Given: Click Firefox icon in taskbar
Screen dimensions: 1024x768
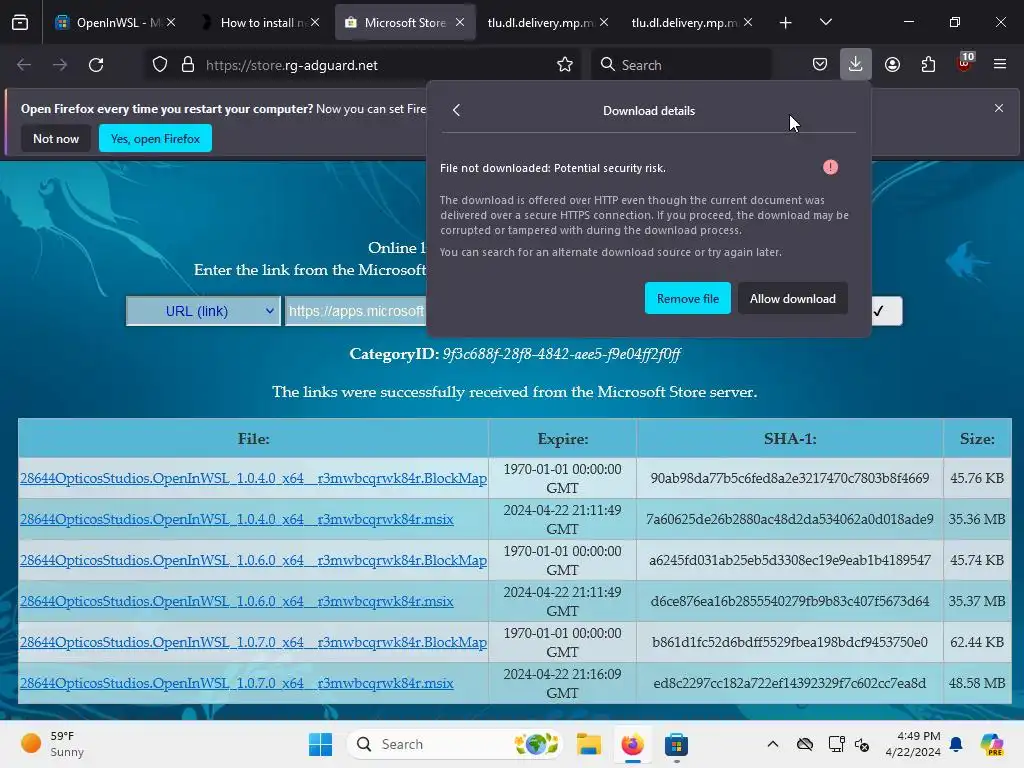Looking at the screenshot, I should (x=632, y=744).
